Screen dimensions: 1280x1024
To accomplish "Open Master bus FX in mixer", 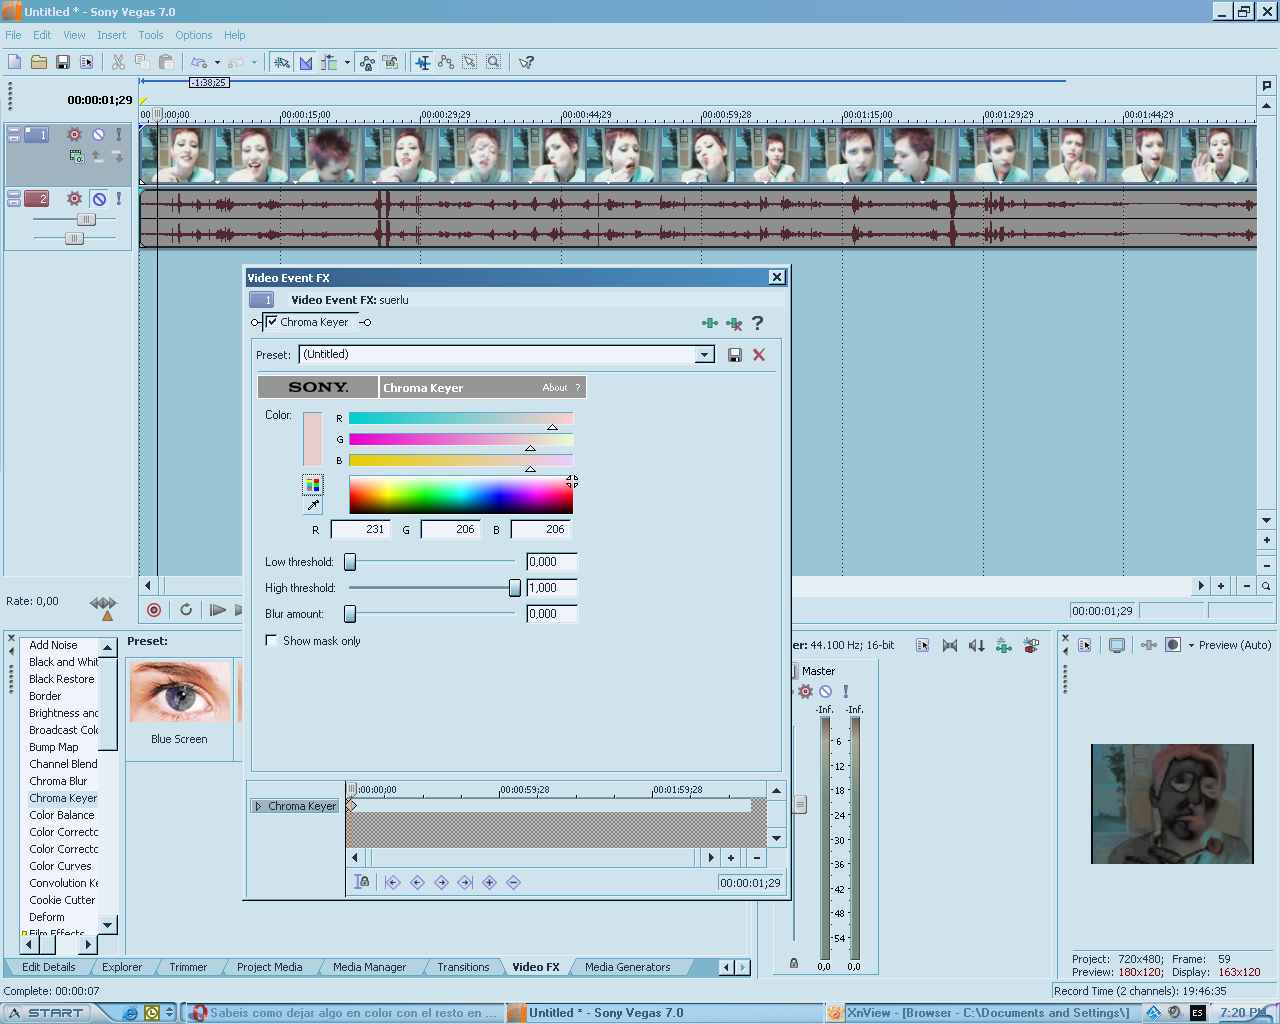I will [806, 691].
